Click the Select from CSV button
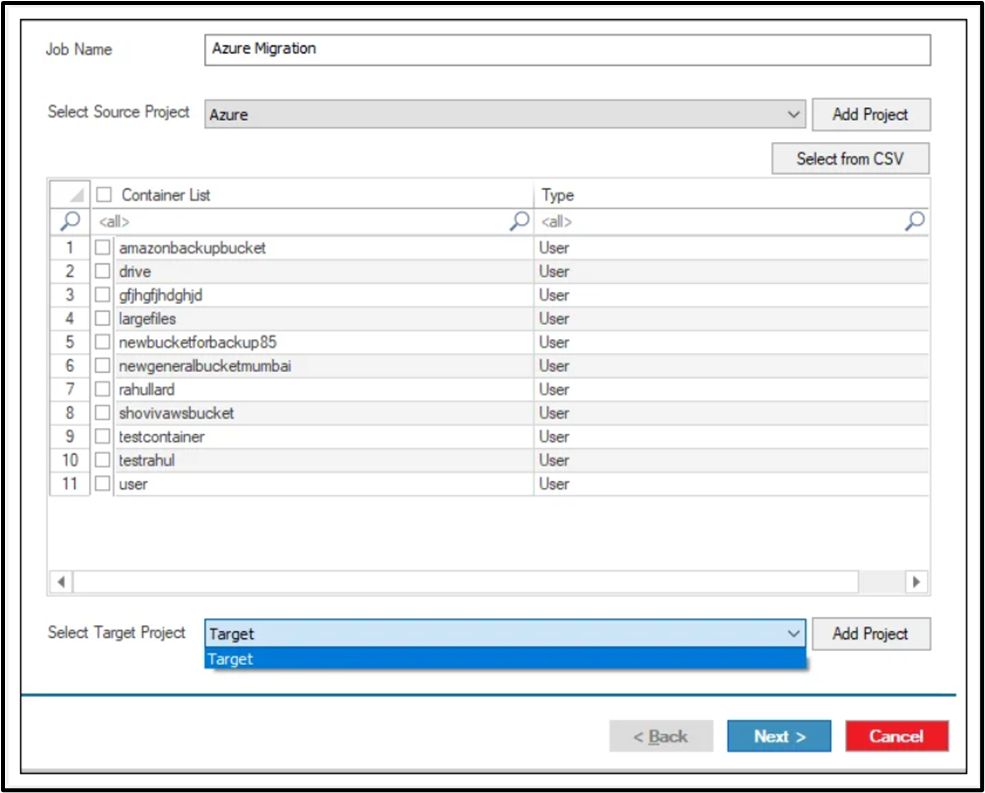The height and width of the screenshot is (793, 985). tap(850, 158)
